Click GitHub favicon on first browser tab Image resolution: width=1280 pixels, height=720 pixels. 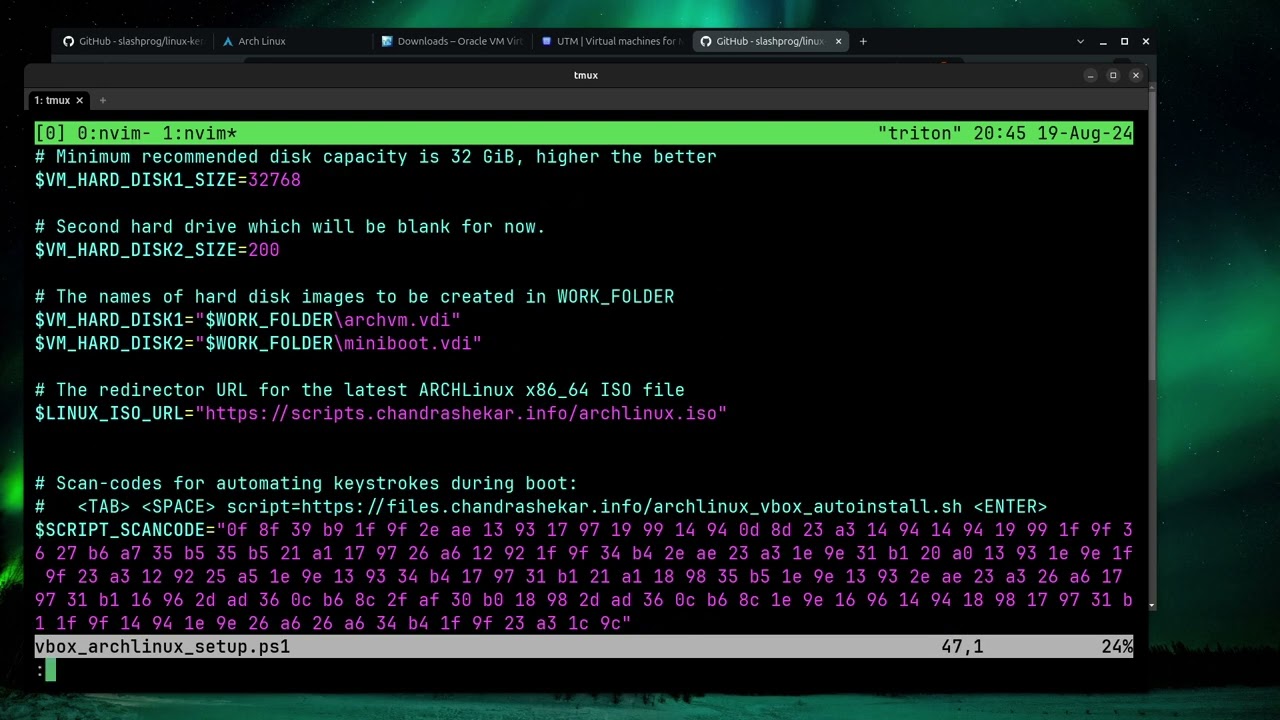click(68, 41)
